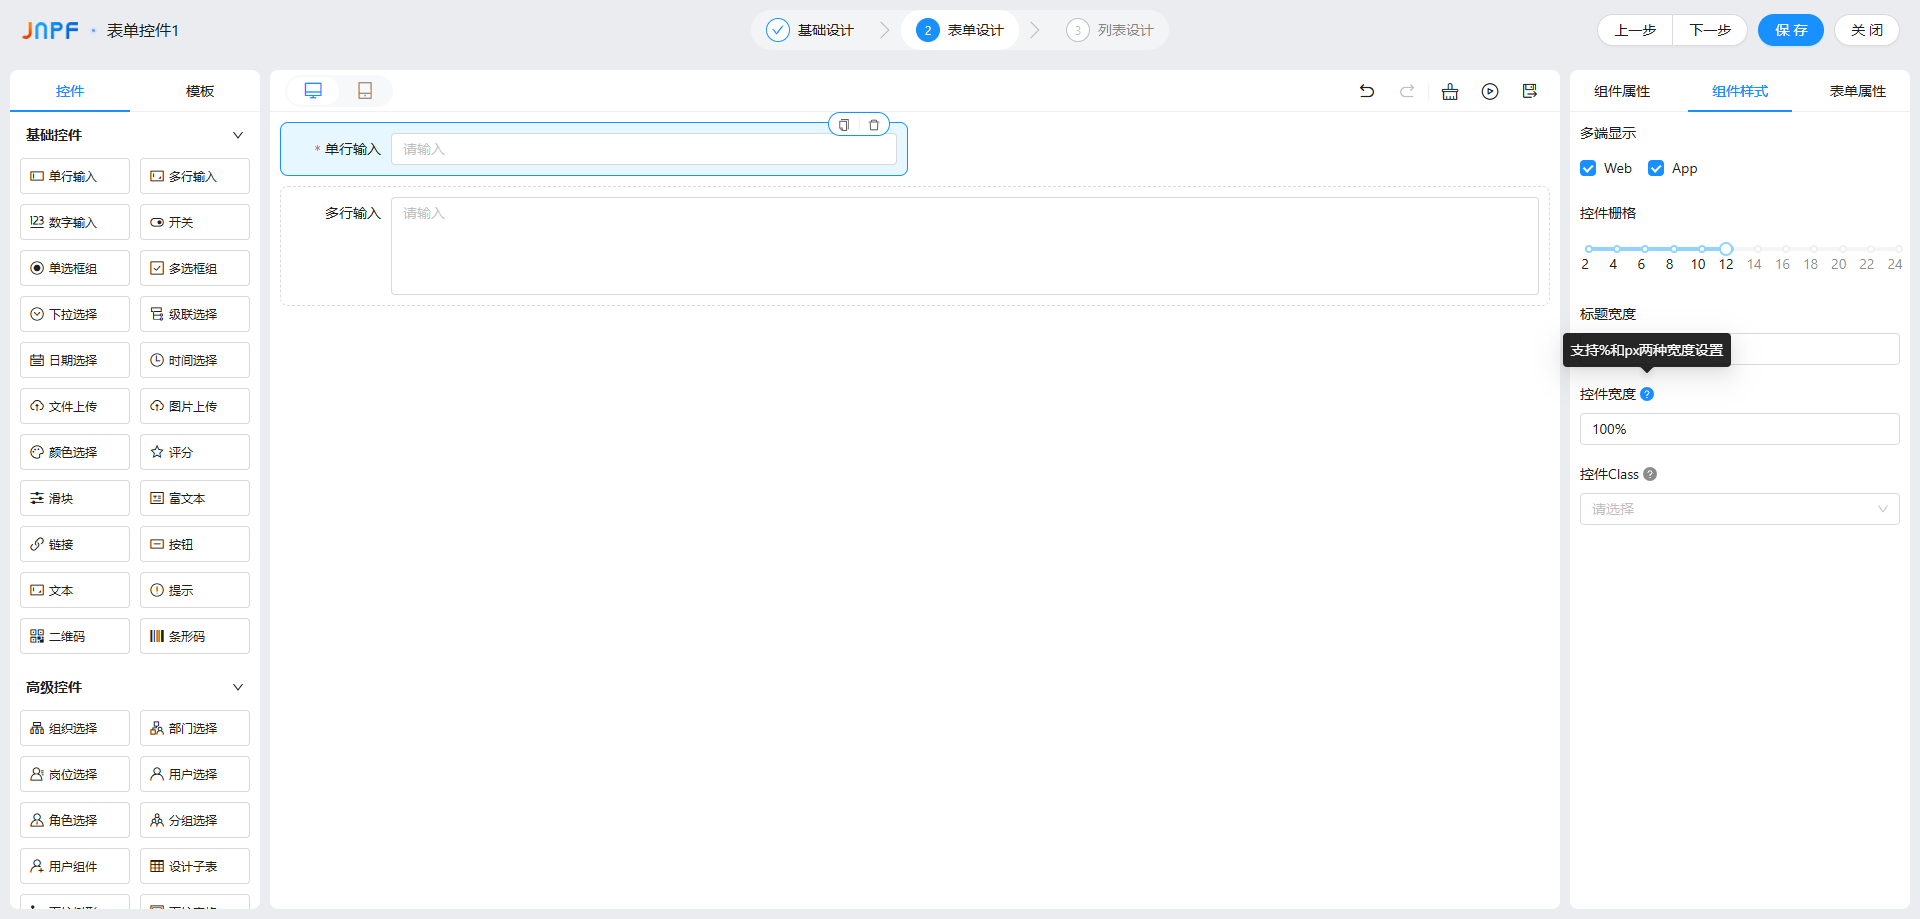Add a 设计子表 control
The height and width of the screenshot is (919, 1920).
tap(195, 866)
